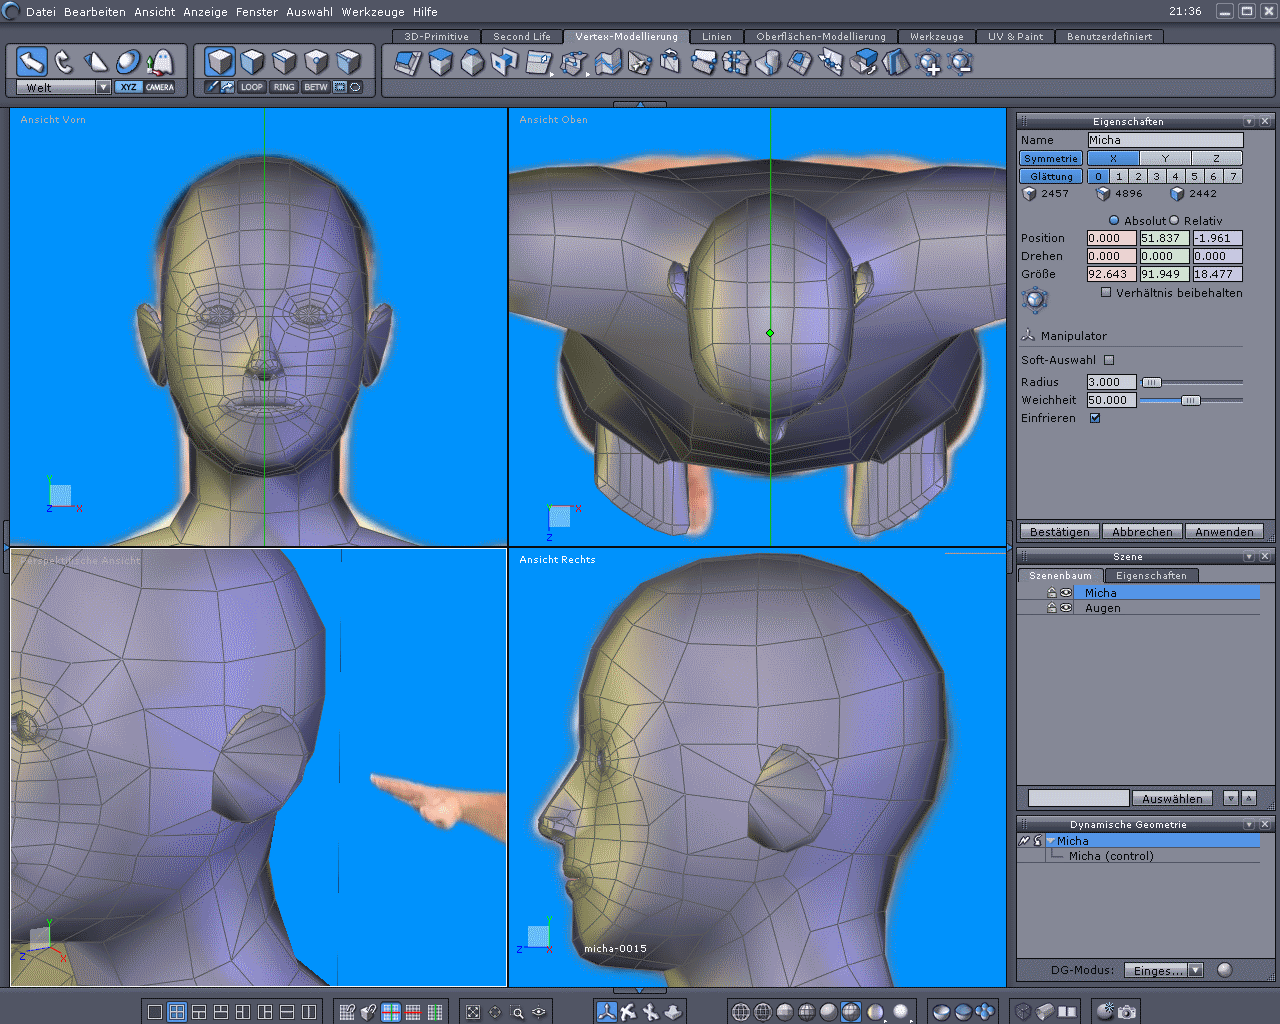Screen dimensions: 1280x1024
Task: Select the arrow selection tool
Action: pos(32,62)
